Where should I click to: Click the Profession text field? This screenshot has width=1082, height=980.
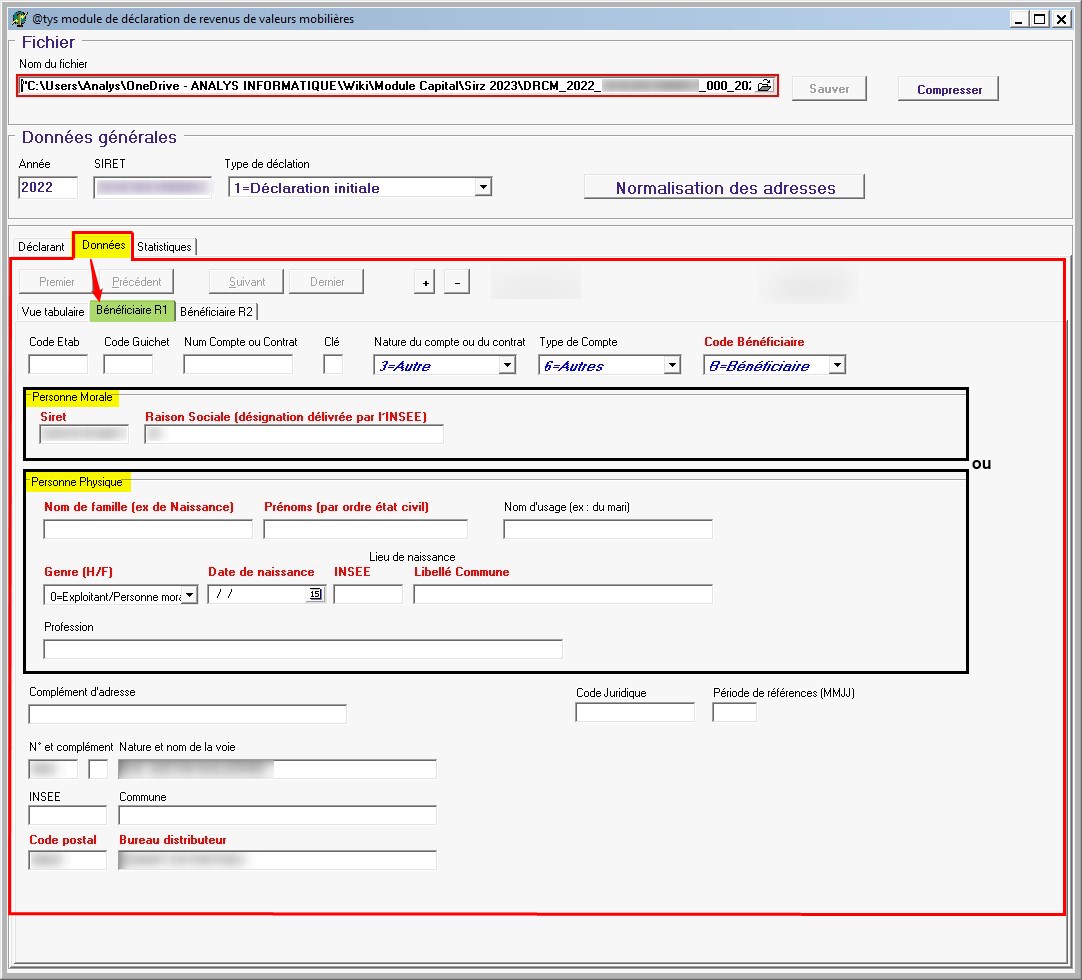[302, 649]
